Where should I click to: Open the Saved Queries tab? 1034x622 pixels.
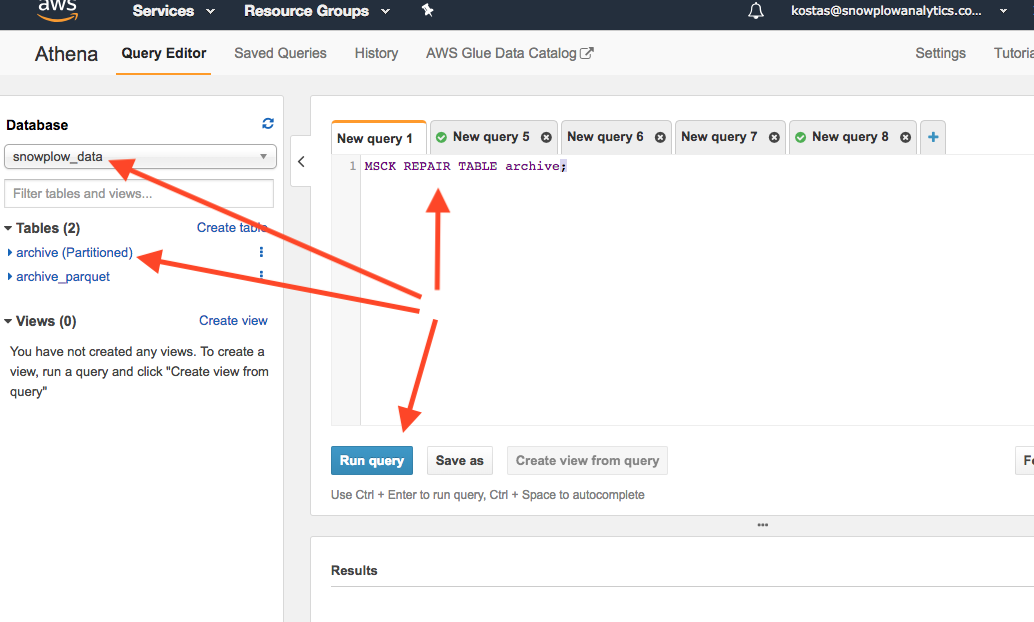click(280, 53)
